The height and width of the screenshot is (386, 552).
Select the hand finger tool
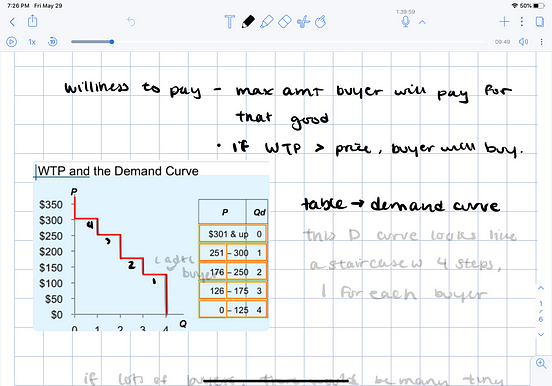320,21
